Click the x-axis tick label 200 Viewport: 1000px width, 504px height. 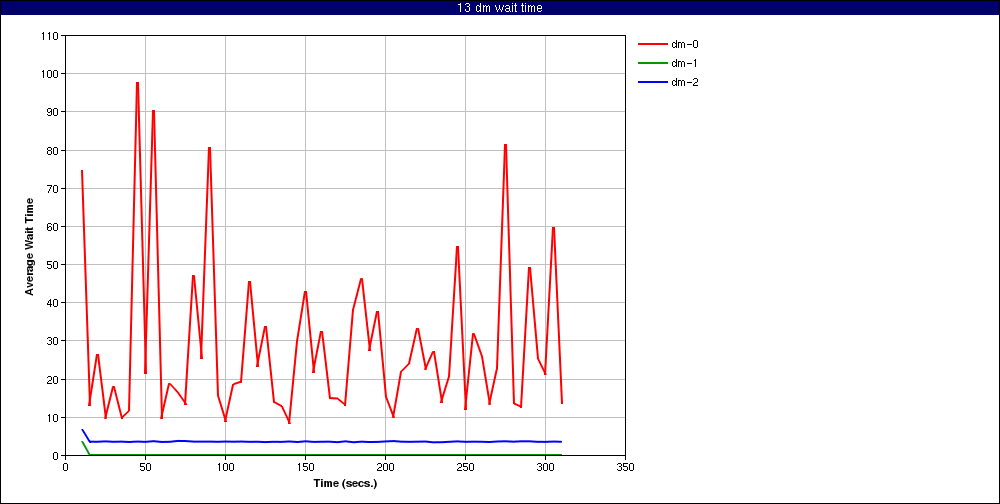385,467
